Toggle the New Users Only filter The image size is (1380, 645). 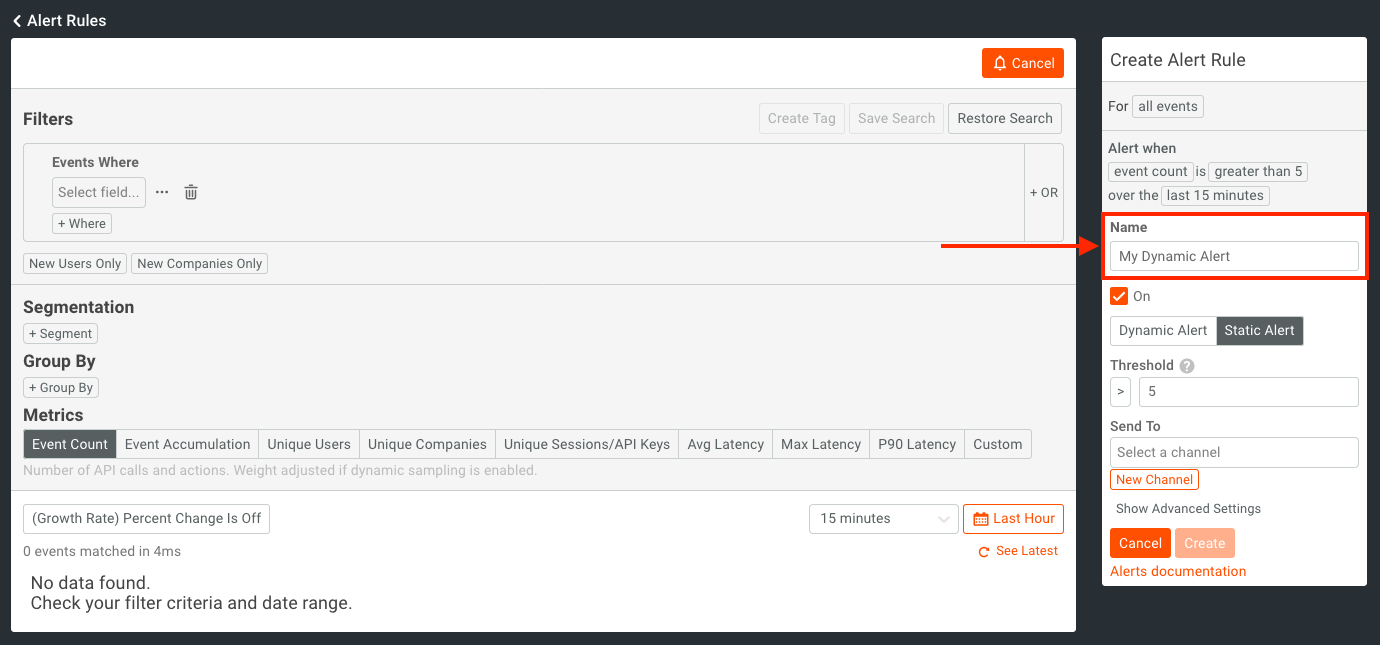[75, 264]
